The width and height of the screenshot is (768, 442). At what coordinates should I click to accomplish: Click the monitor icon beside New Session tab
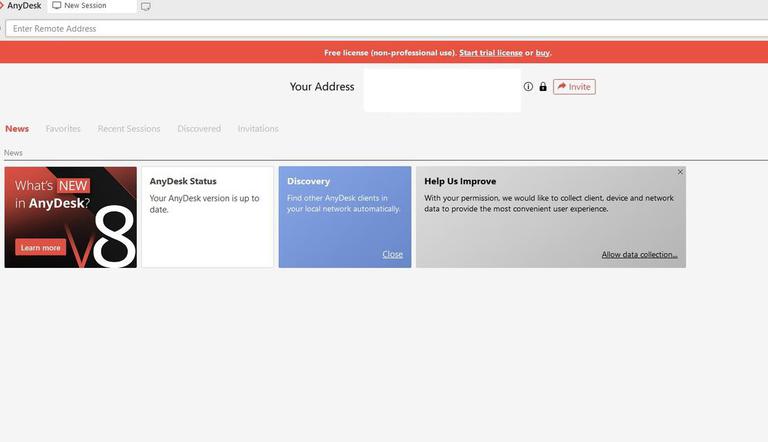145,6
